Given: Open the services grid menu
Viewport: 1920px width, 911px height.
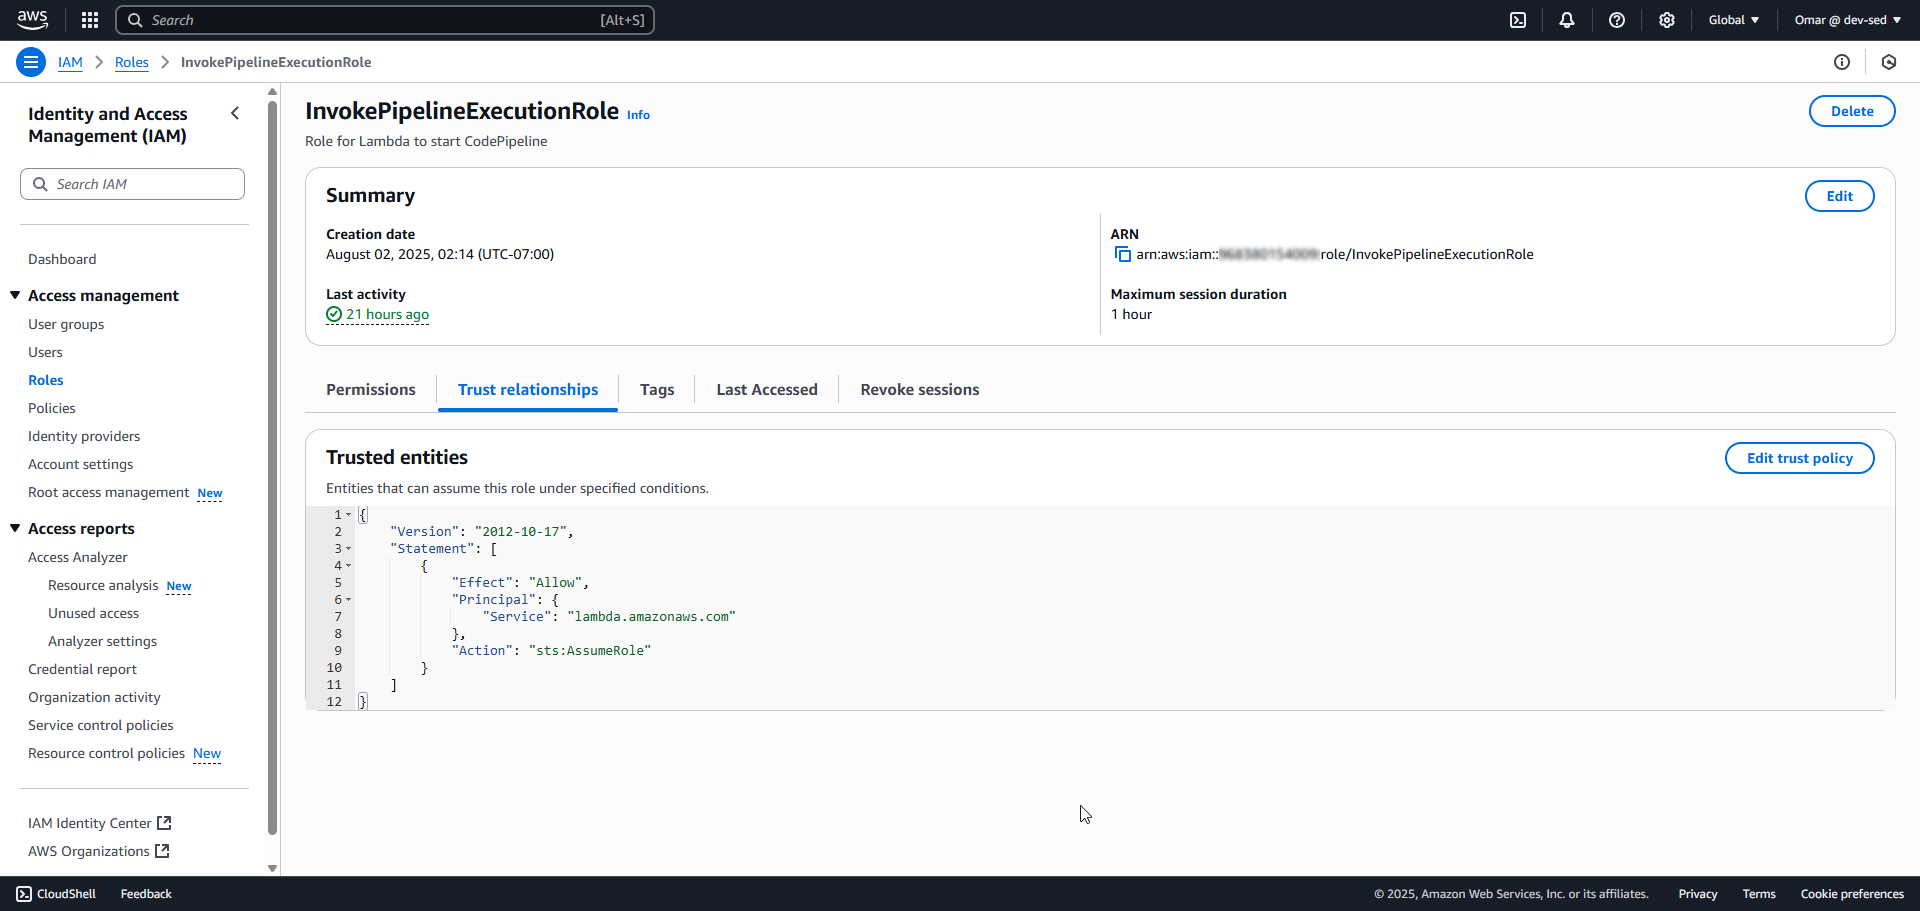Looking at the screenshot, I should coord(90,20).
